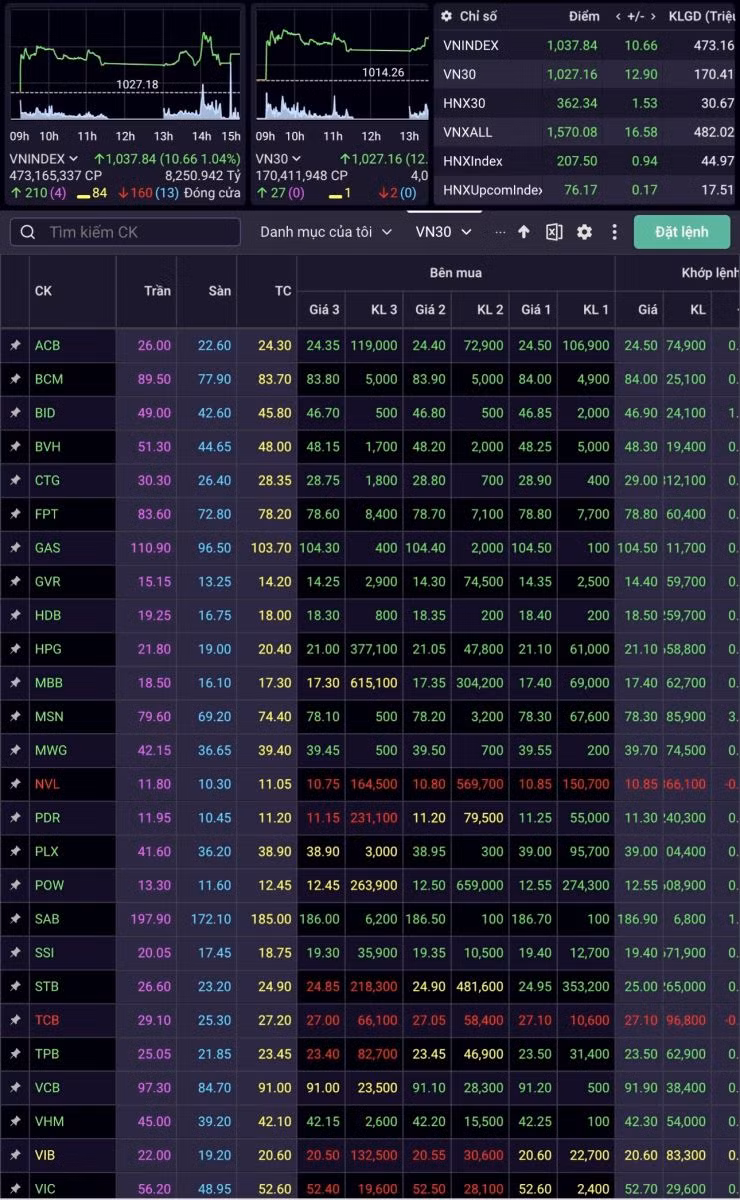This screenshot has height=1200, width=740.
Task: Sort by TC column header
Action: 283,291
